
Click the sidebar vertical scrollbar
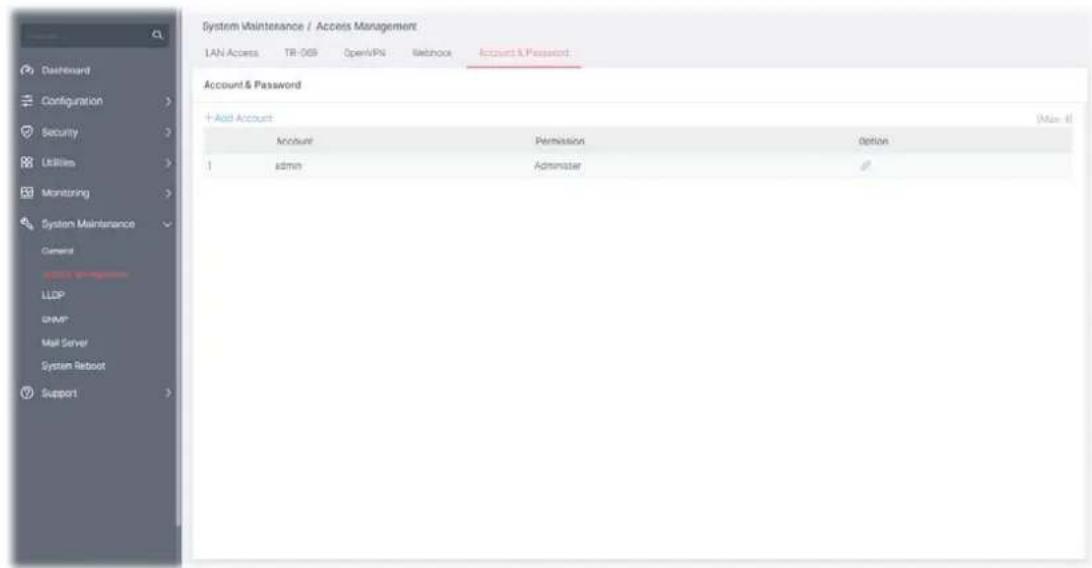(x=180, y=271)
